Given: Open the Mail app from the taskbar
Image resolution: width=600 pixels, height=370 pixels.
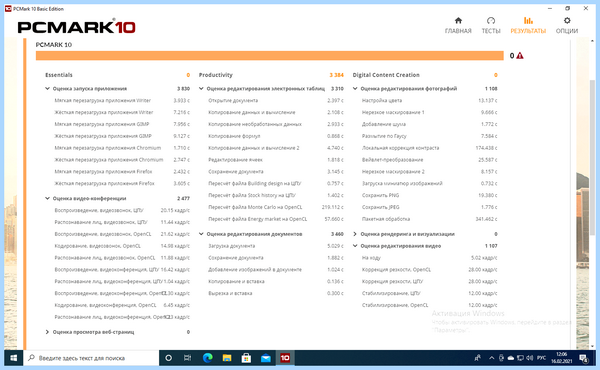Looking at the screenshot, I should pos(266,358).
